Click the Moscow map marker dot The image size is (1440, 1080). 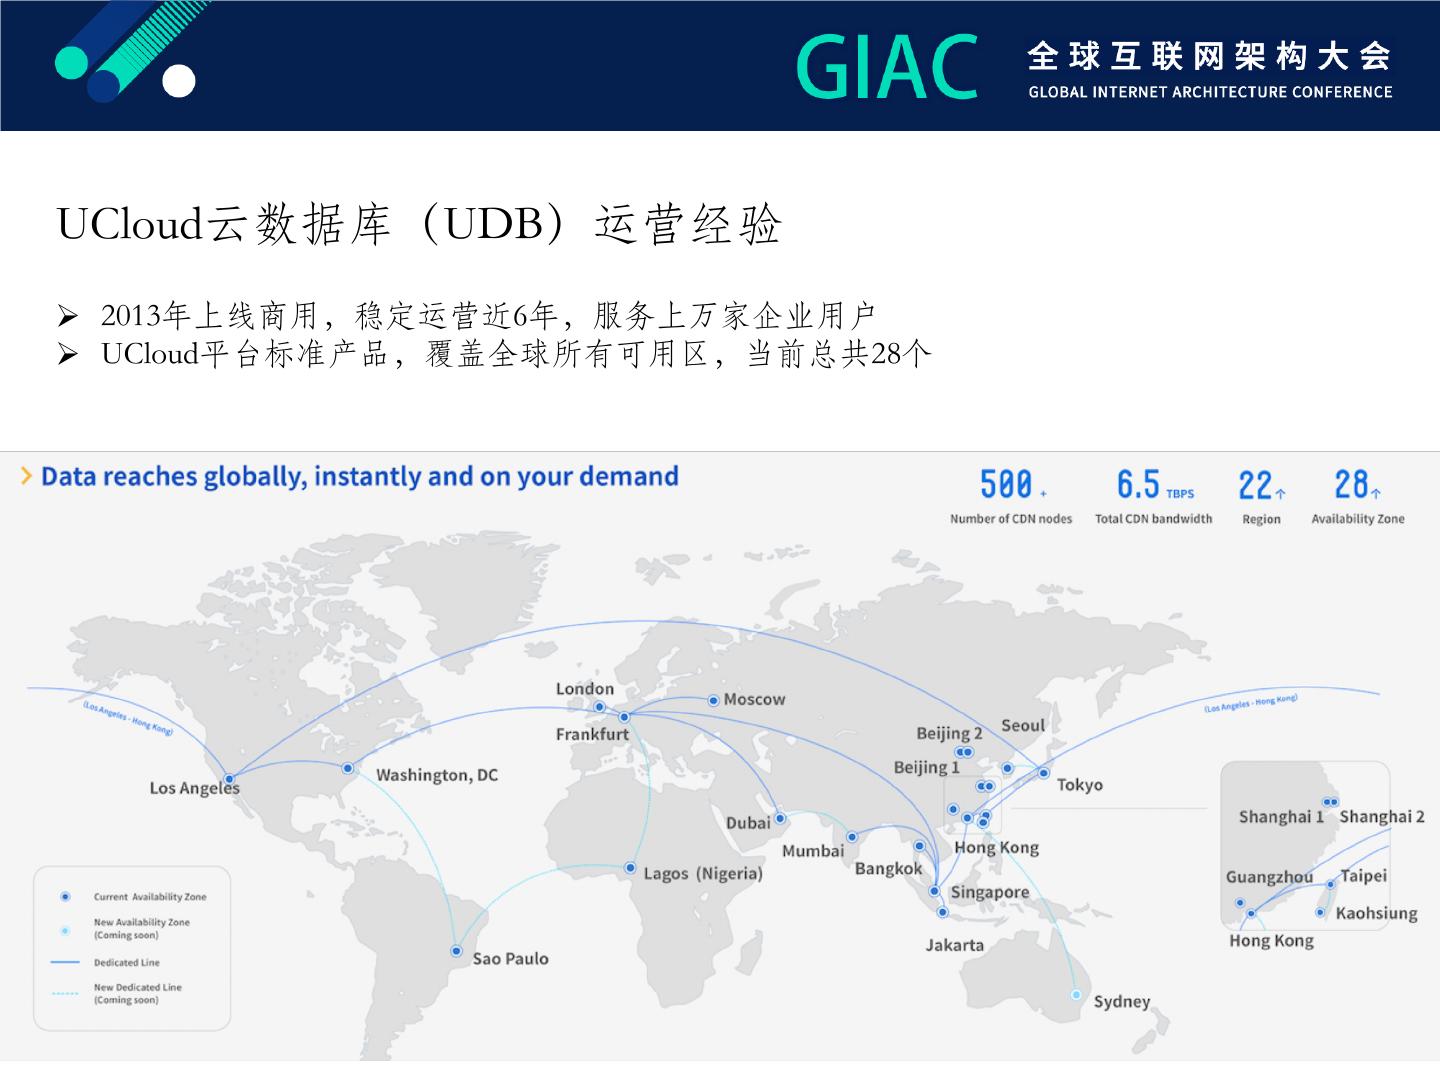point(713,700)
